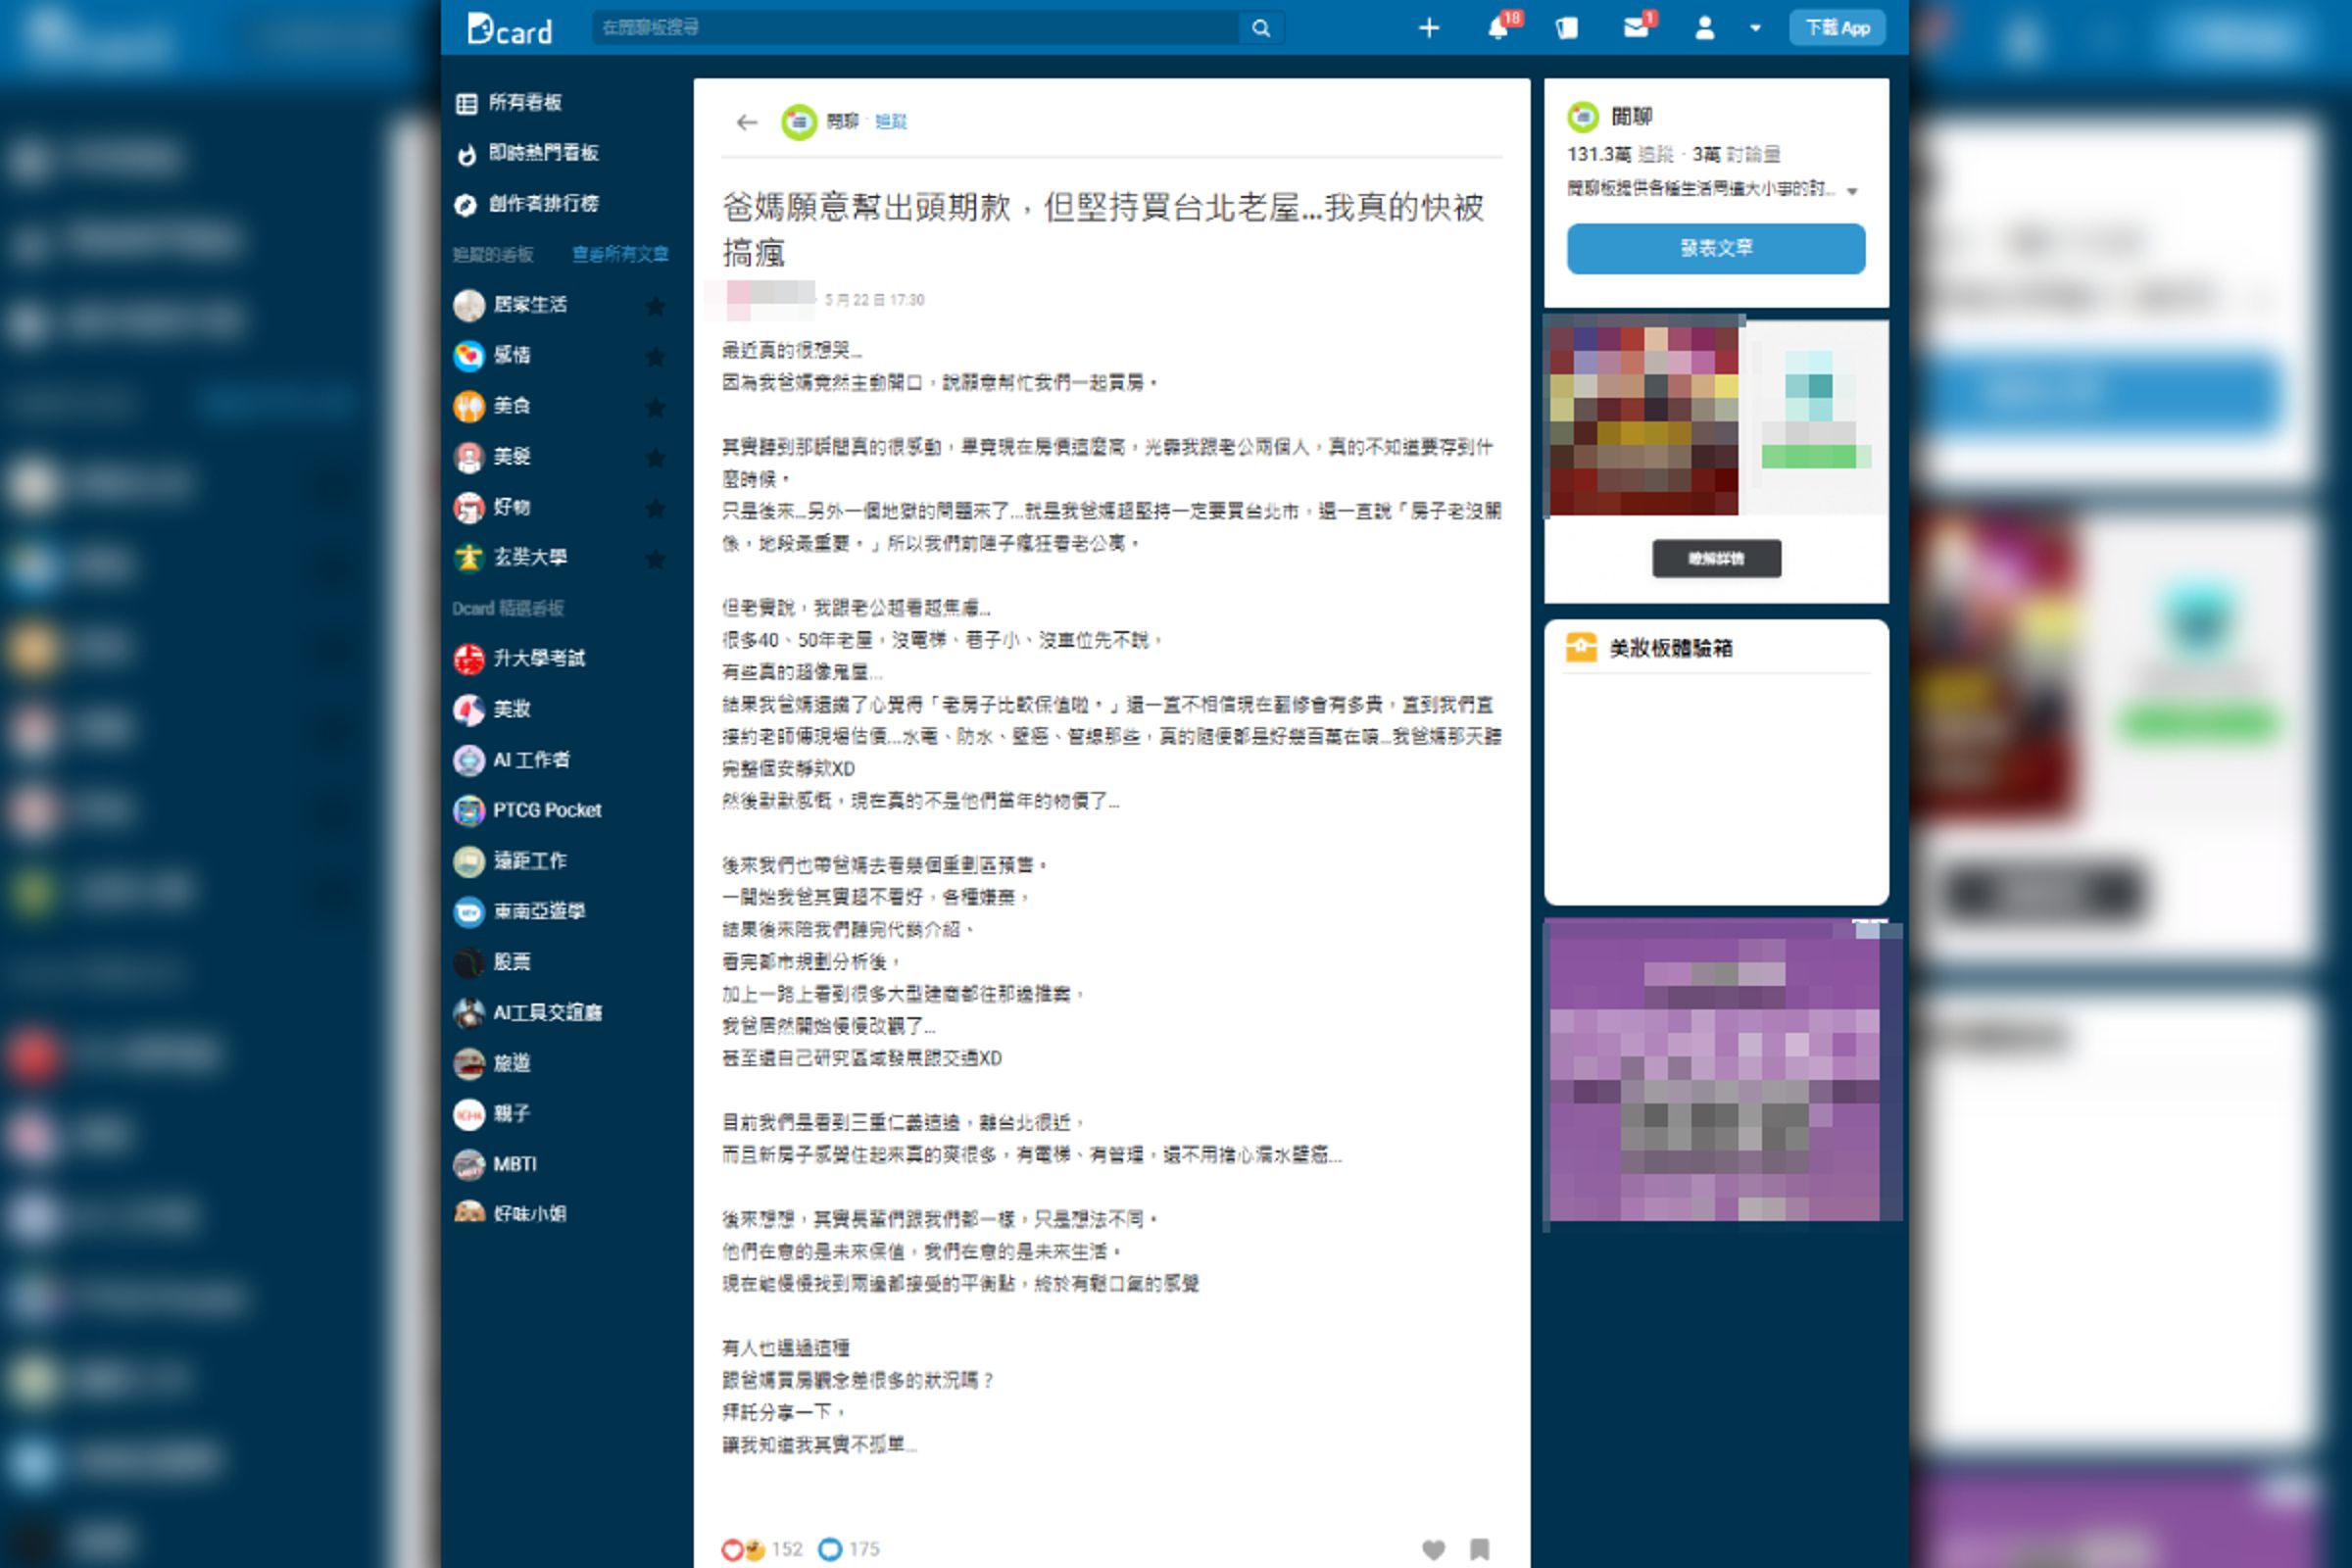Open the MBTI board
2352x1568 pixels.
[x=496, y=1165]
